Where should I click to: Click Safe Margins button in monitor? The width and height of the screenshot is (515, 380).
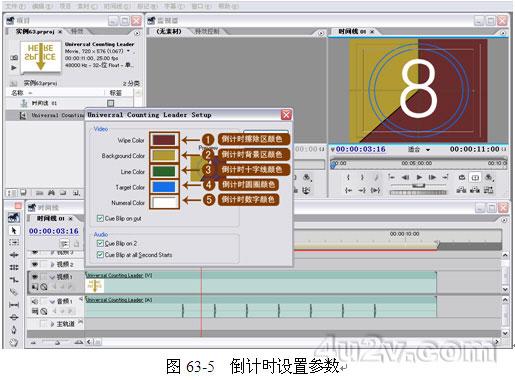pyautogui.click(x=475, y=177)
